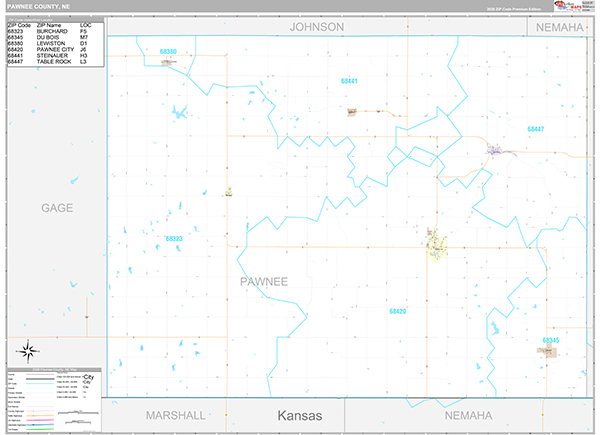The image size is (600, 435).
Task: Click the lake northwest of the 68345 label
Action: click(494, 328)
